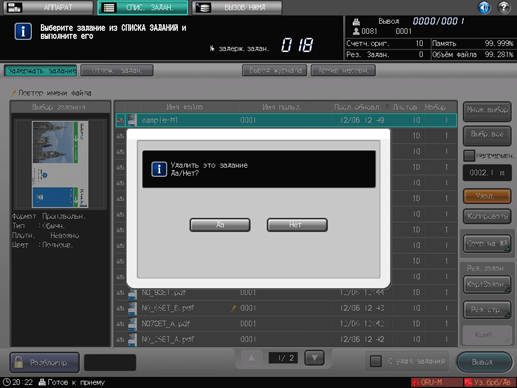Click the 0002.1 м length display
517x388 pixels.
[x=487, y=173]
